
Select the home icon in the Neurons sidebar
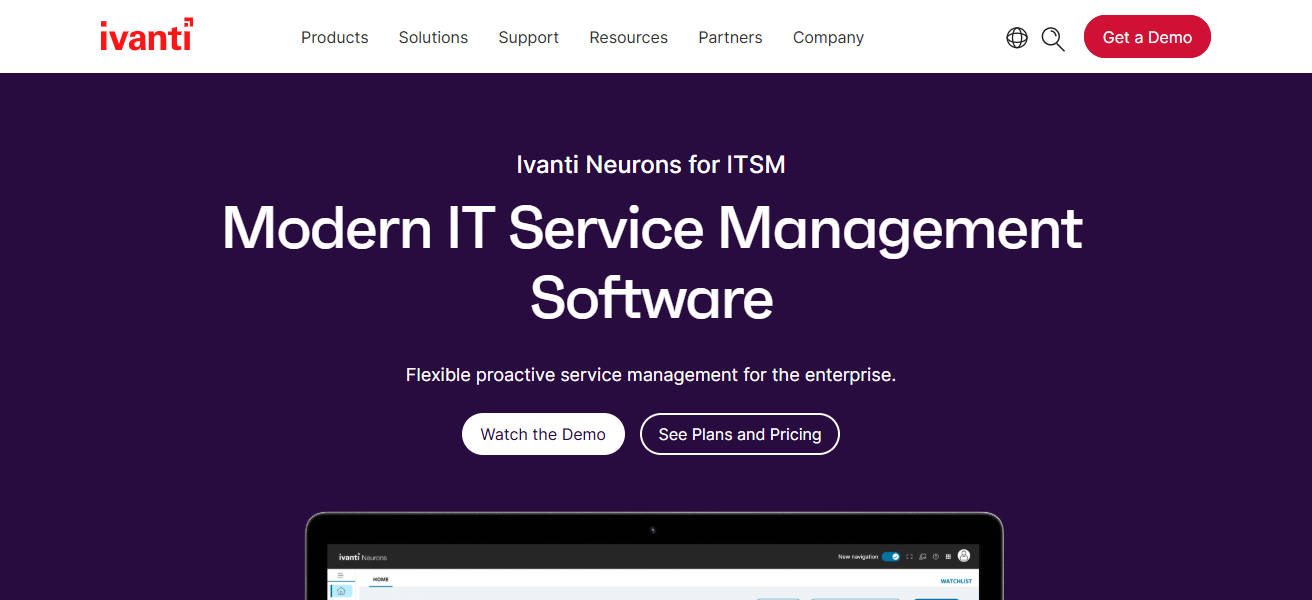coord(341,592)
